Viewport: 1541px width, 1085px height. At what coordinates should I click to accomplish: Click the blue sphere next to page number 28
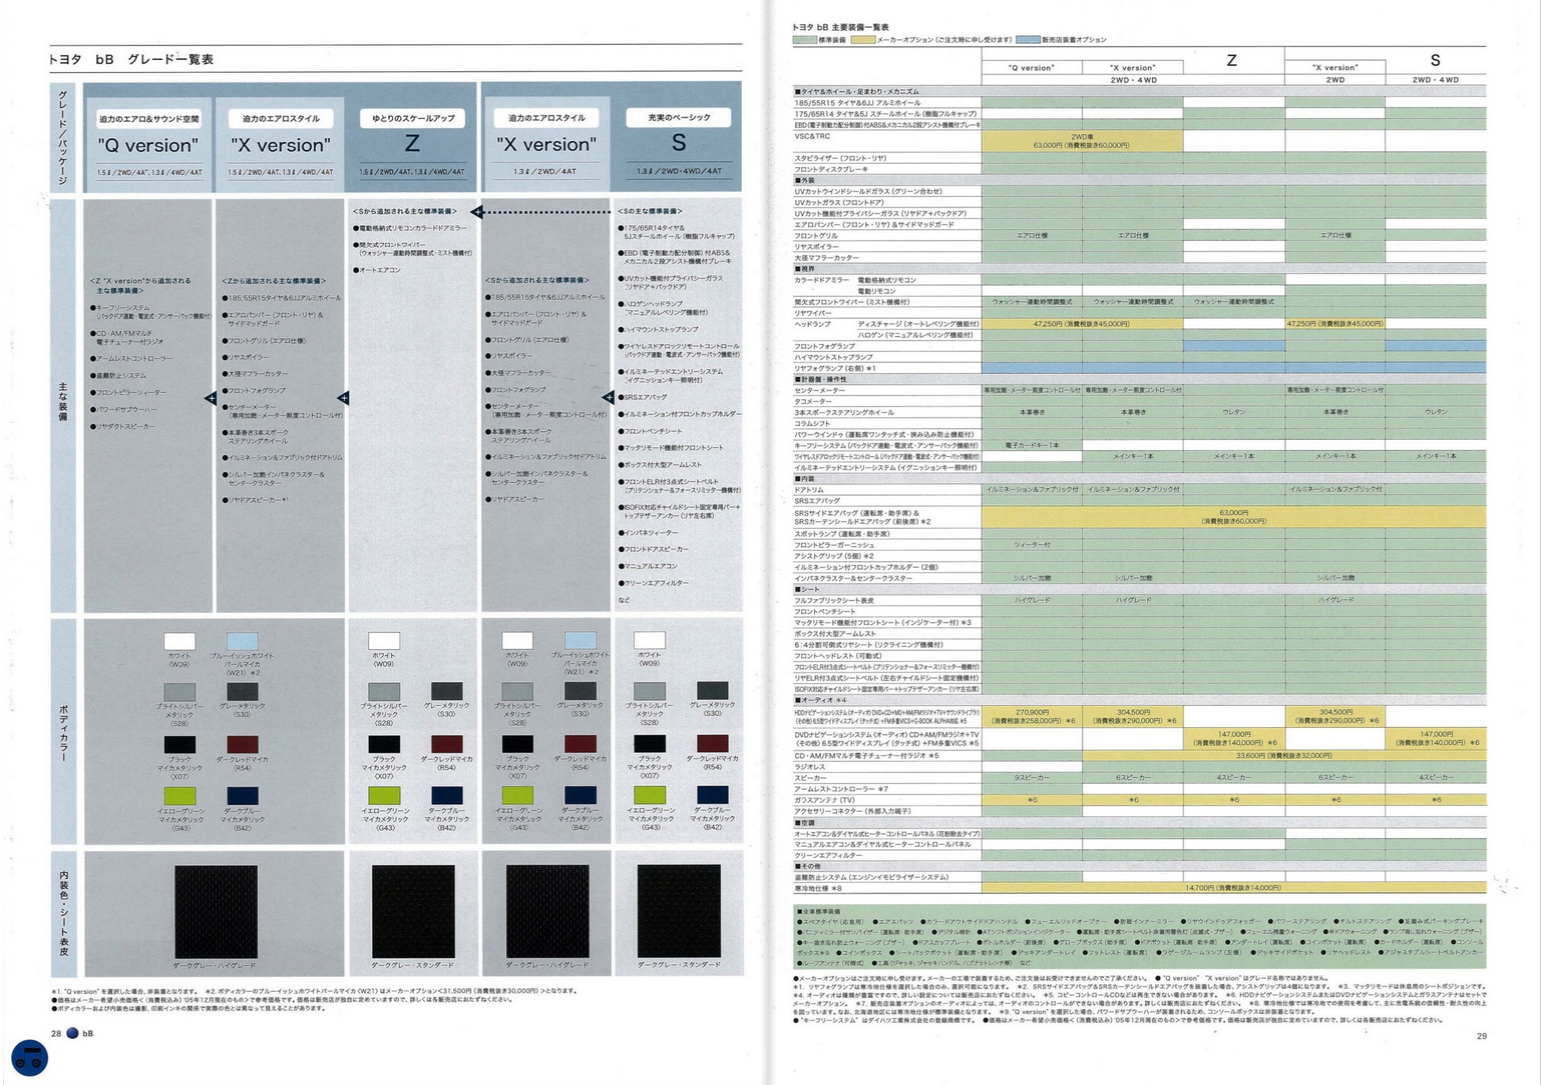(x=72, y=1033)
